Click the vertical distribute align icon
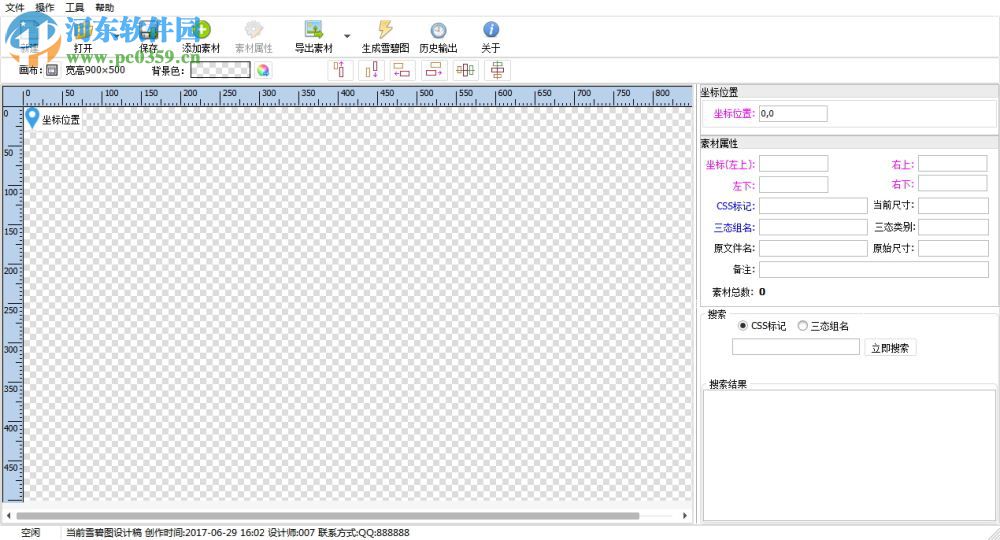 tap(497, 70)
